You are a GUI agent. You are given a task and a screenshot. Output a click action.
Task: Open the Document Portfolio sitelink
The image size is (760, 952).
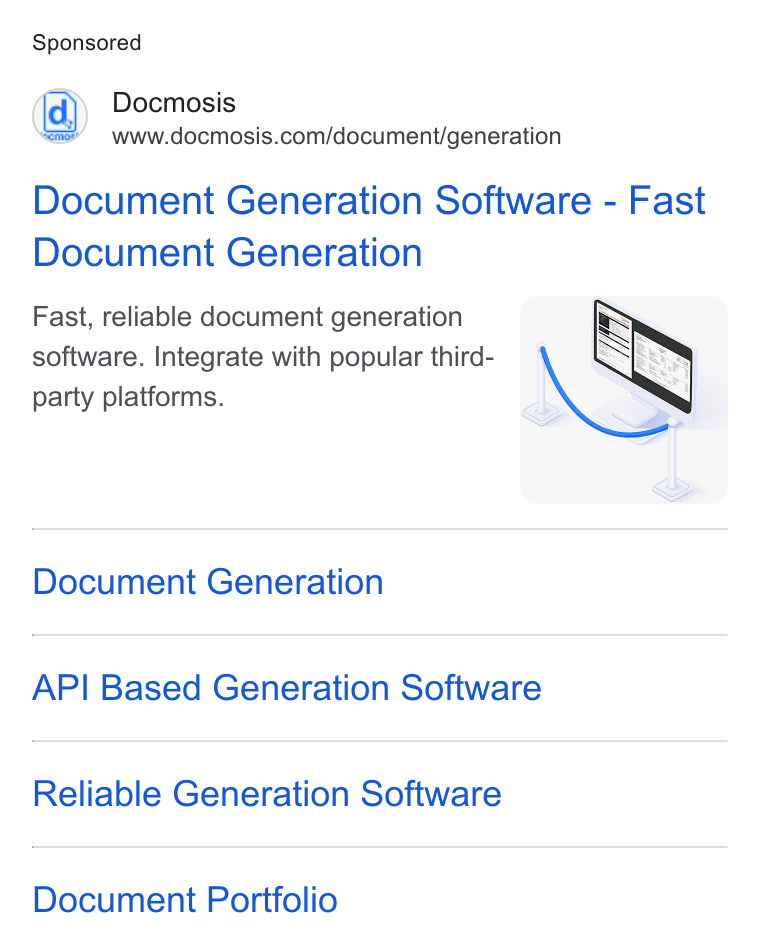(x=185, y=900)
